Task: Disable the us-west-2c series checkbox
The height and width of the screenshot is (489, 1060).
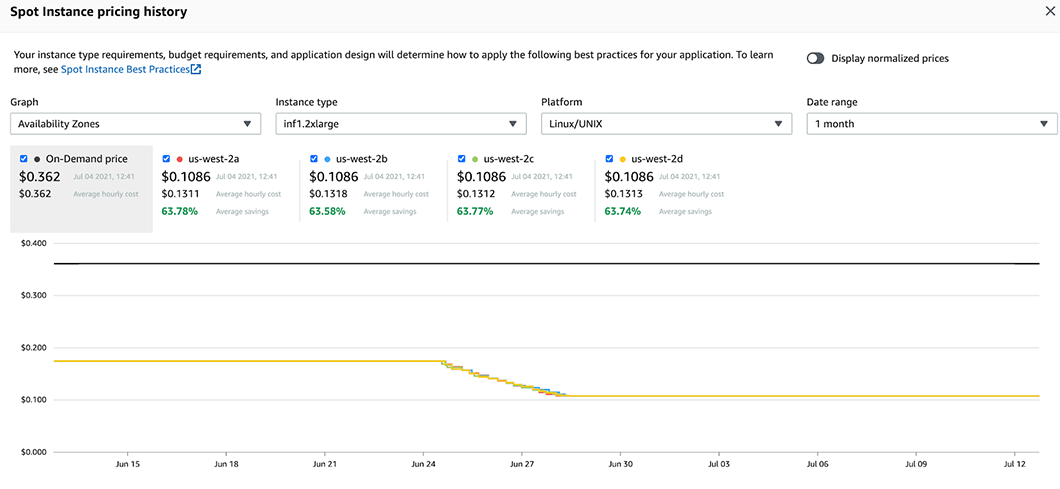Action: 461,159
